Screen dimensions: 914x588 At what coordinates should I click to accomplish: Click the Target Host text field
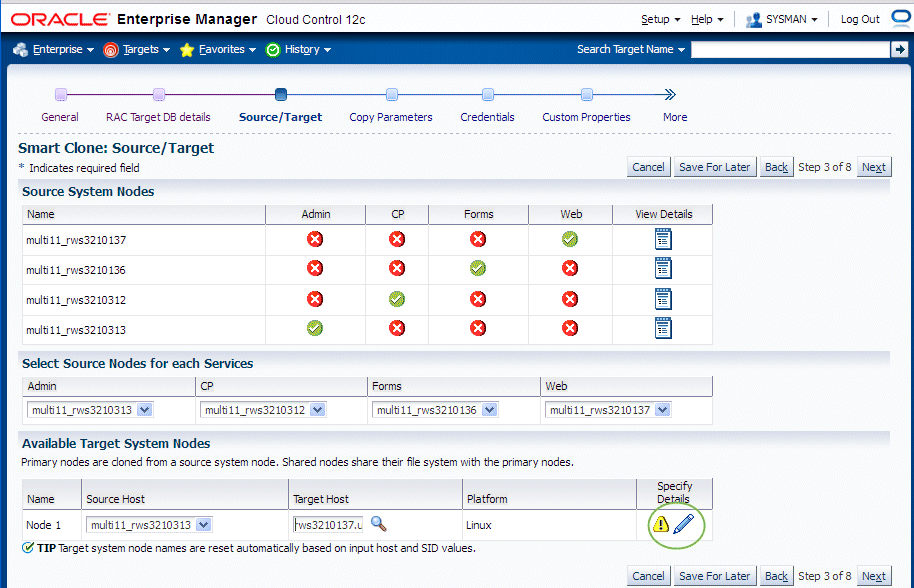[328, 524]
